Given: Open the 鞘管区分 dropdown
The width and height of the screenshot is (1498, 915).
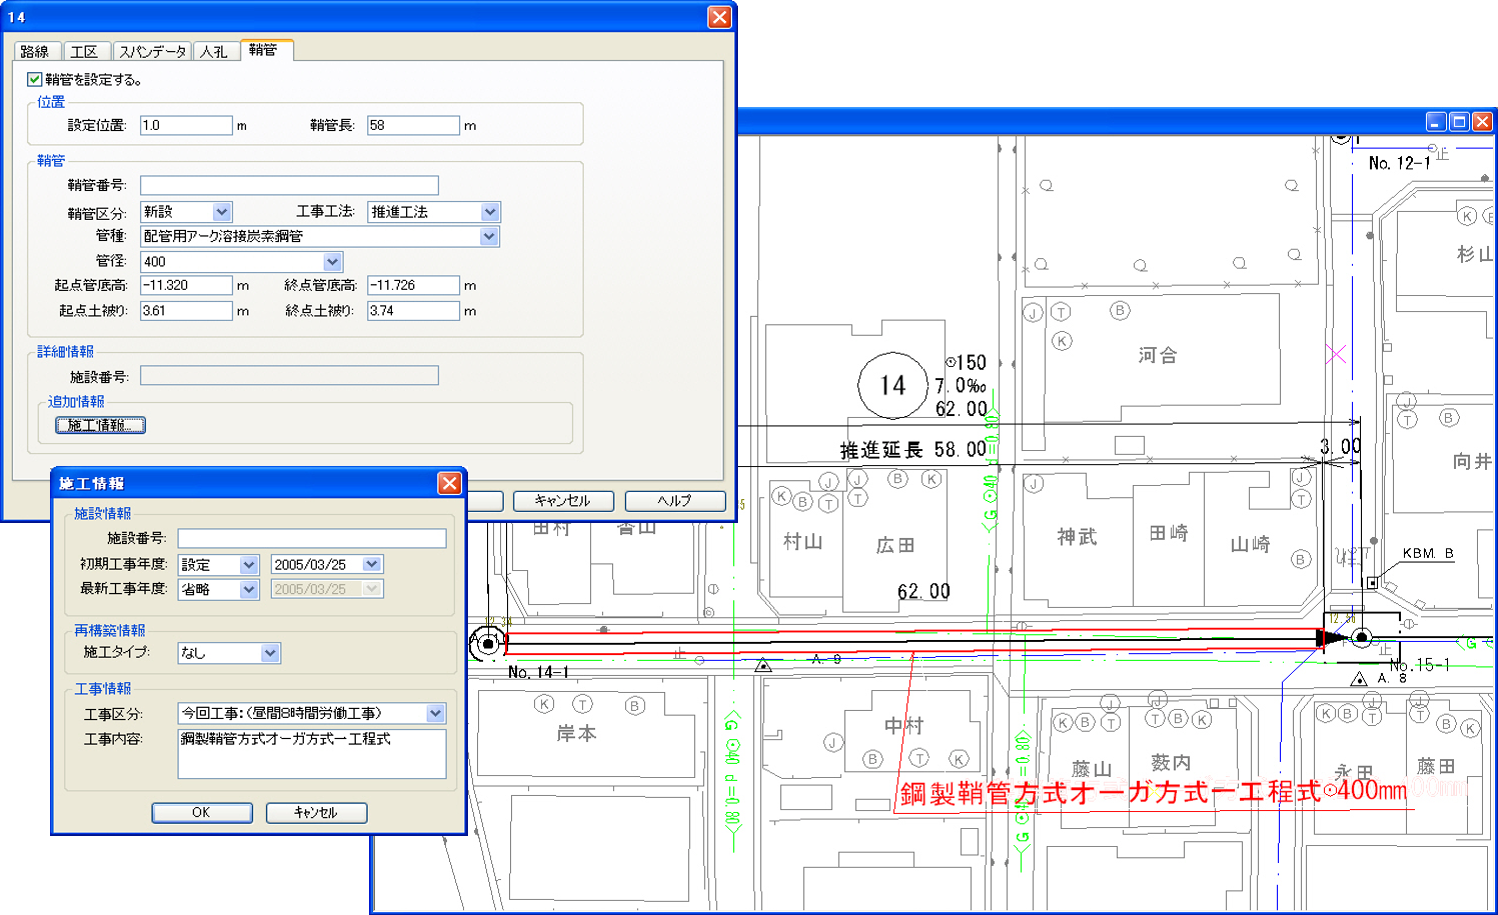Looking at the screenshot, I should pyautogui.click(x=222, y=212).
